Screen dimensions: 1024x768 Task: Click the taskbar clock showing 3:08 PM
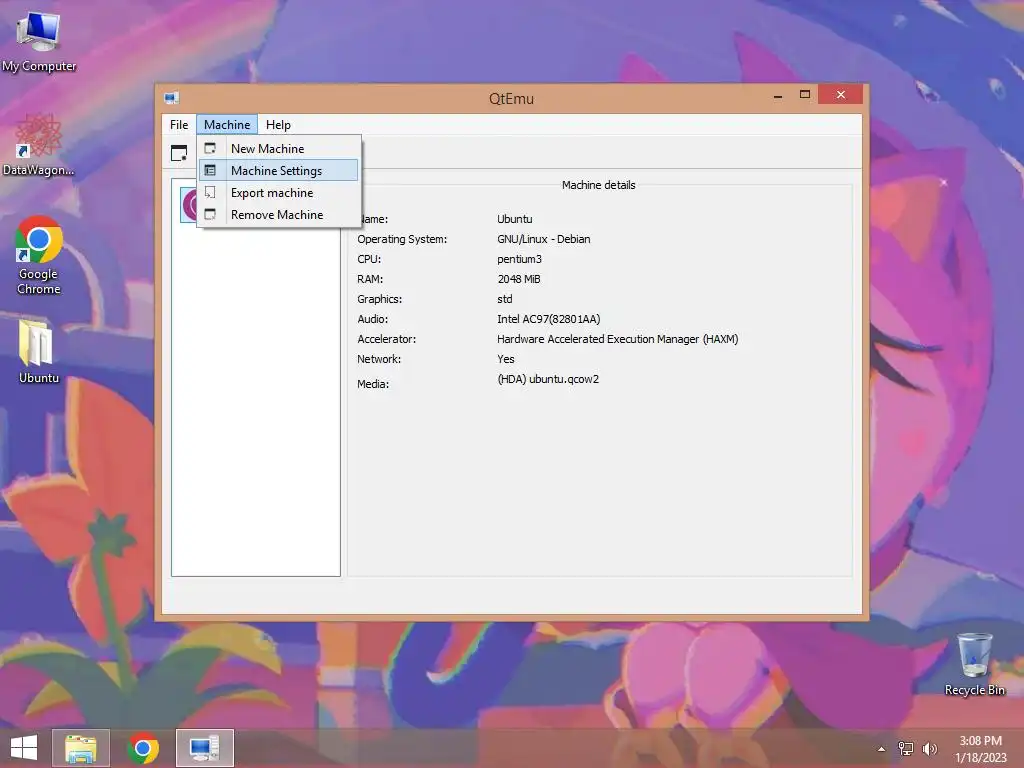980,749
